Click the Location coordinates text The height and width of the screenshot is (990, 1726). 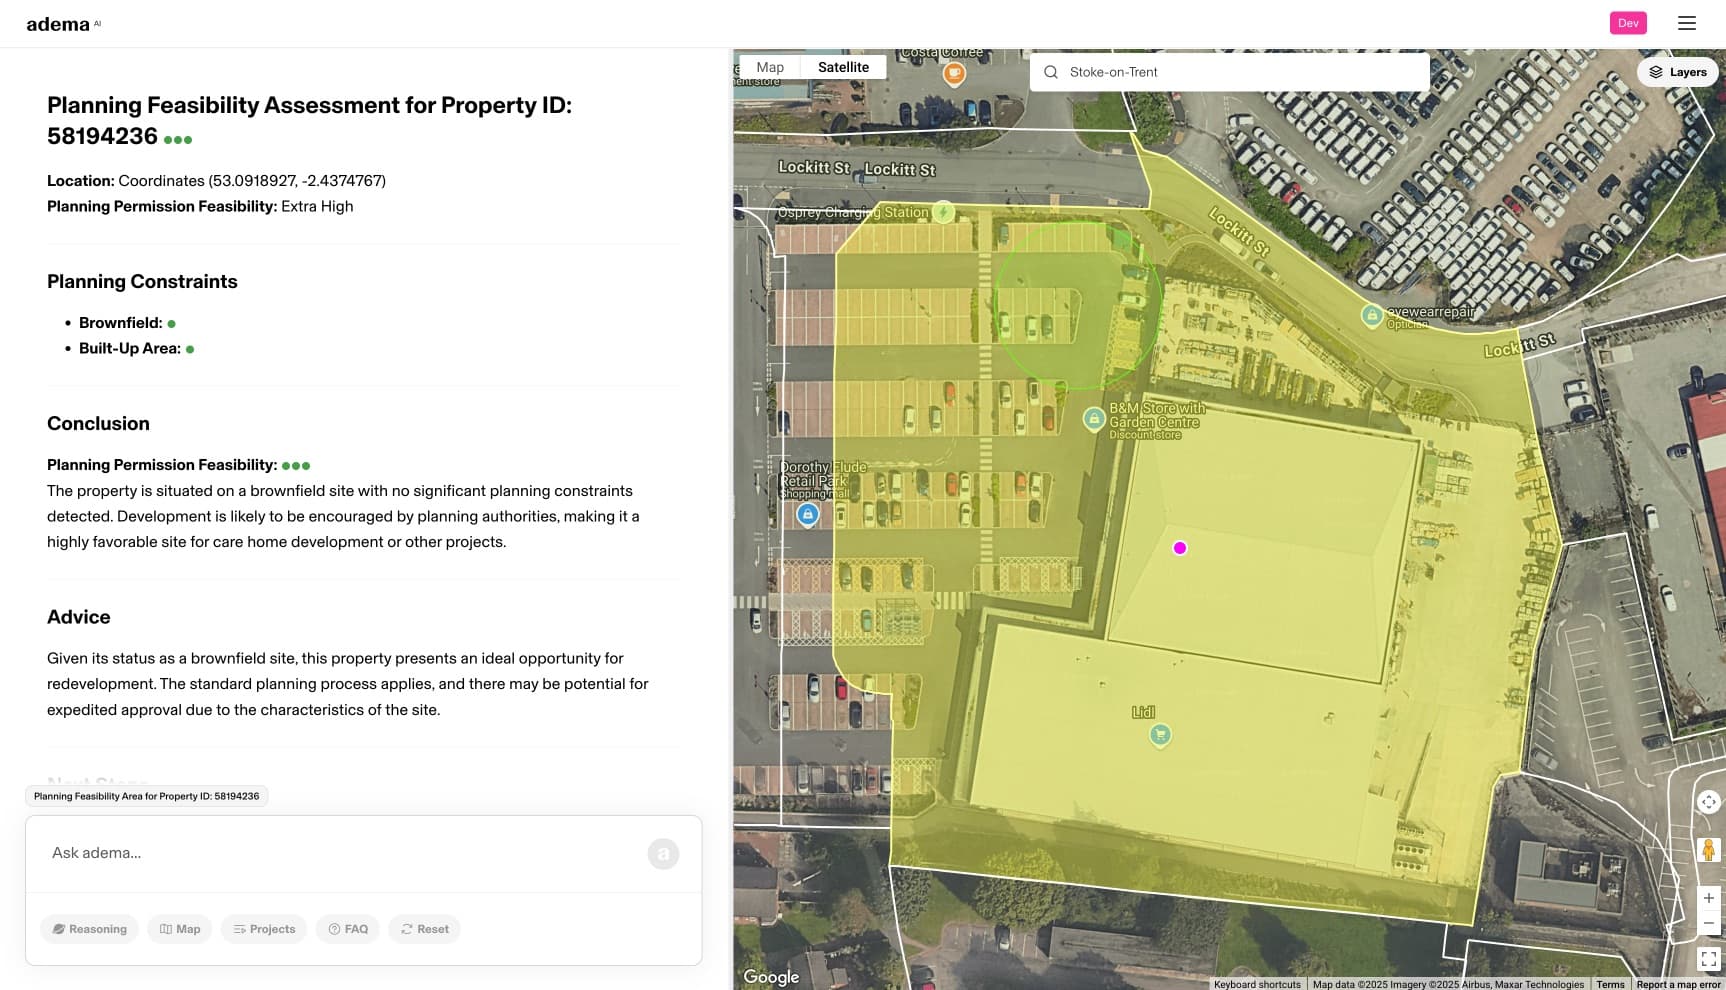click(x=216, y=181)
